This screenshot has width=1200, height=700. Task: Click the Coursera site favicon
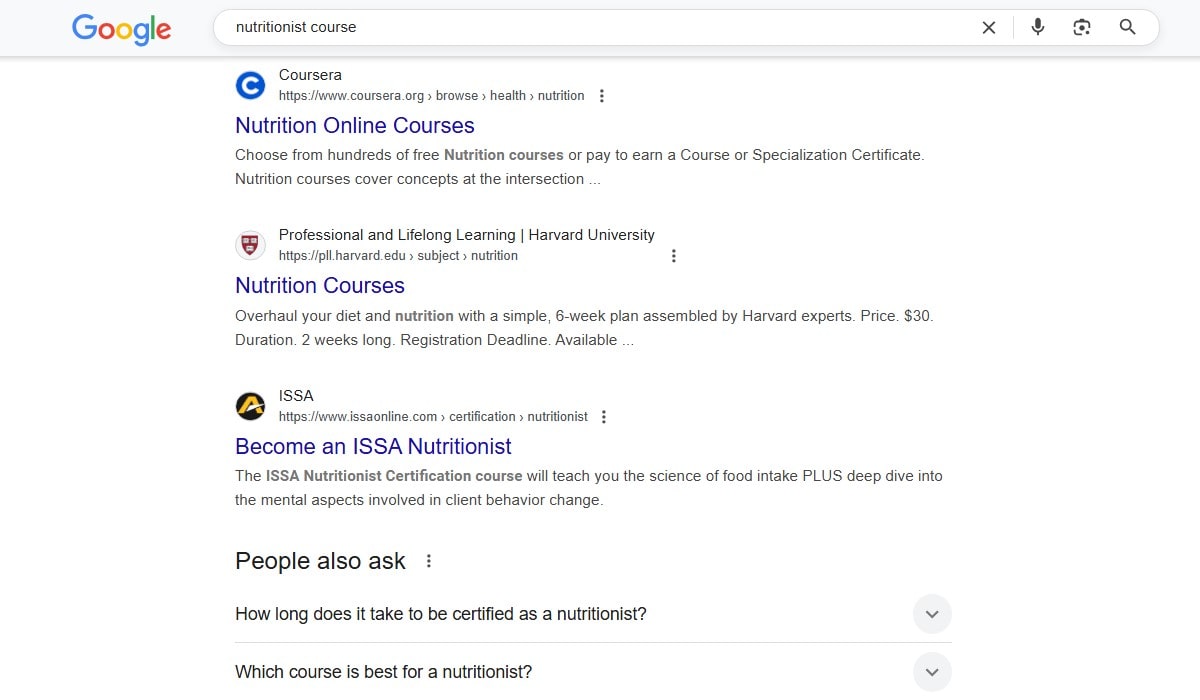pyautogui.click(x=250, y=85)
